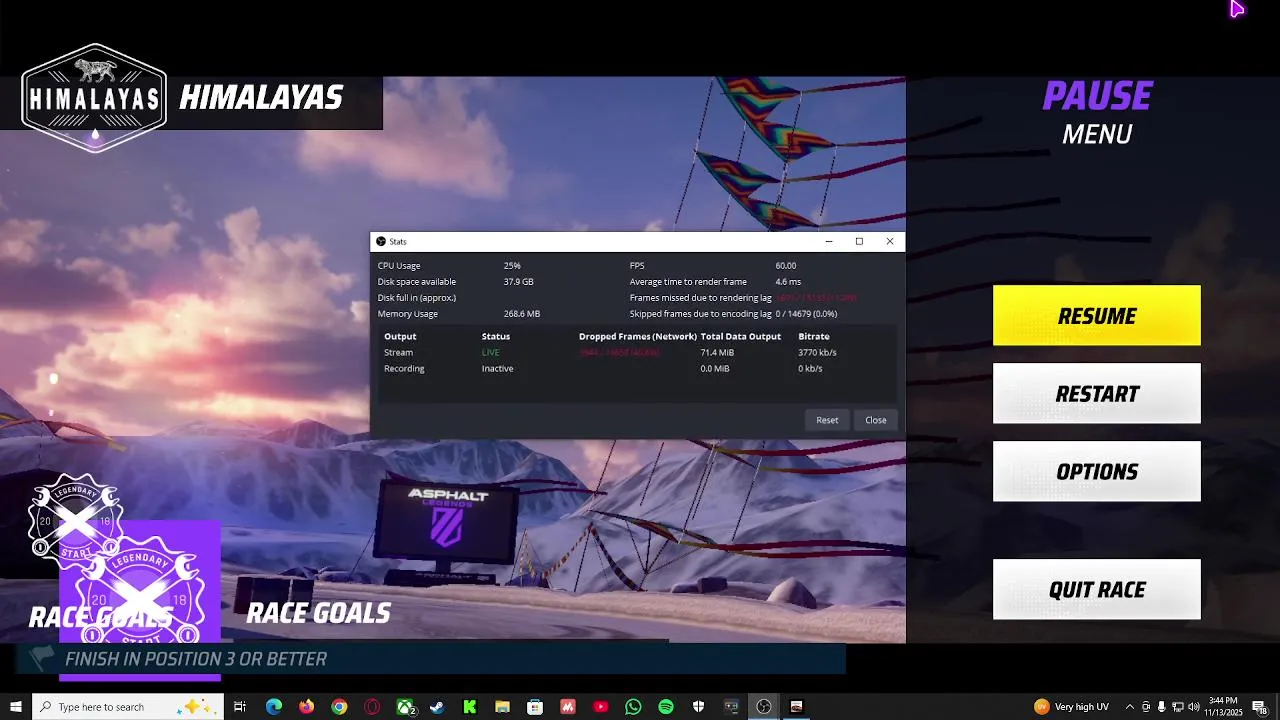Open Microsoft Store from the taskbar
Image resolution: width=1280 pixels, height=720 pixels.
535,707
